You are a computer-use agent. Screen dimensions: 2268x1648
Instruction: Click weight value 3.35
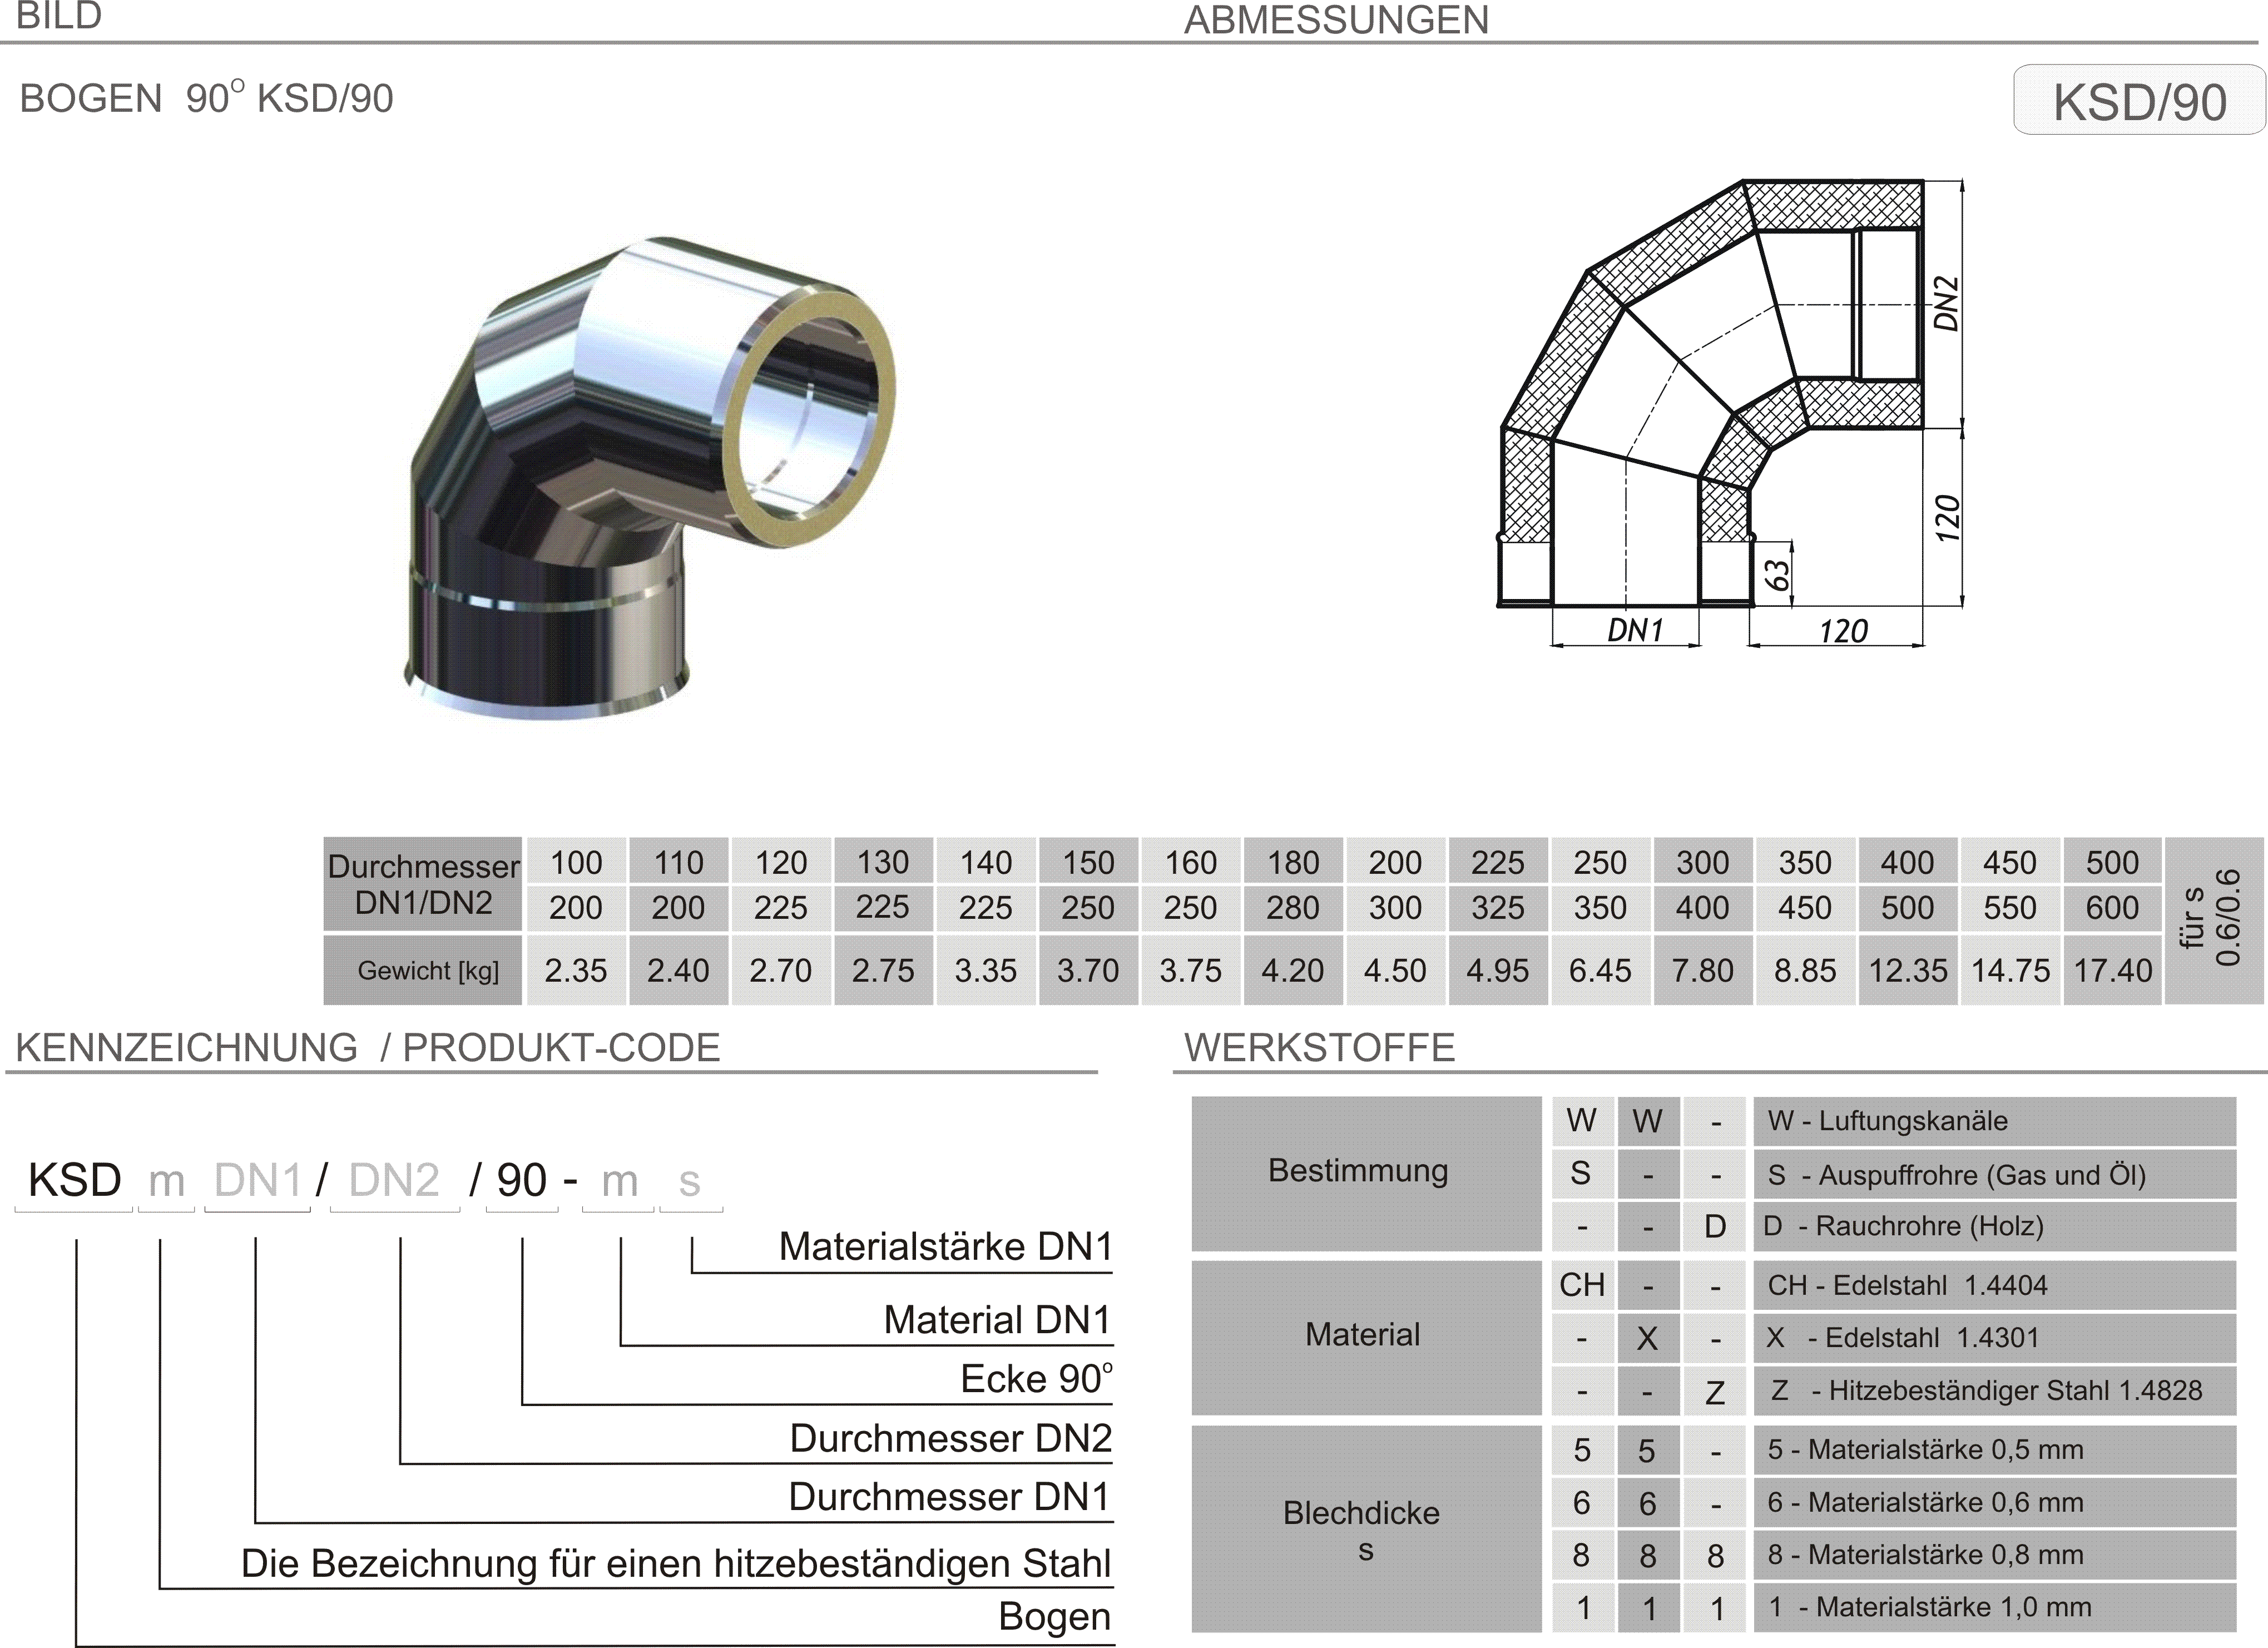(x=986, y=970)
